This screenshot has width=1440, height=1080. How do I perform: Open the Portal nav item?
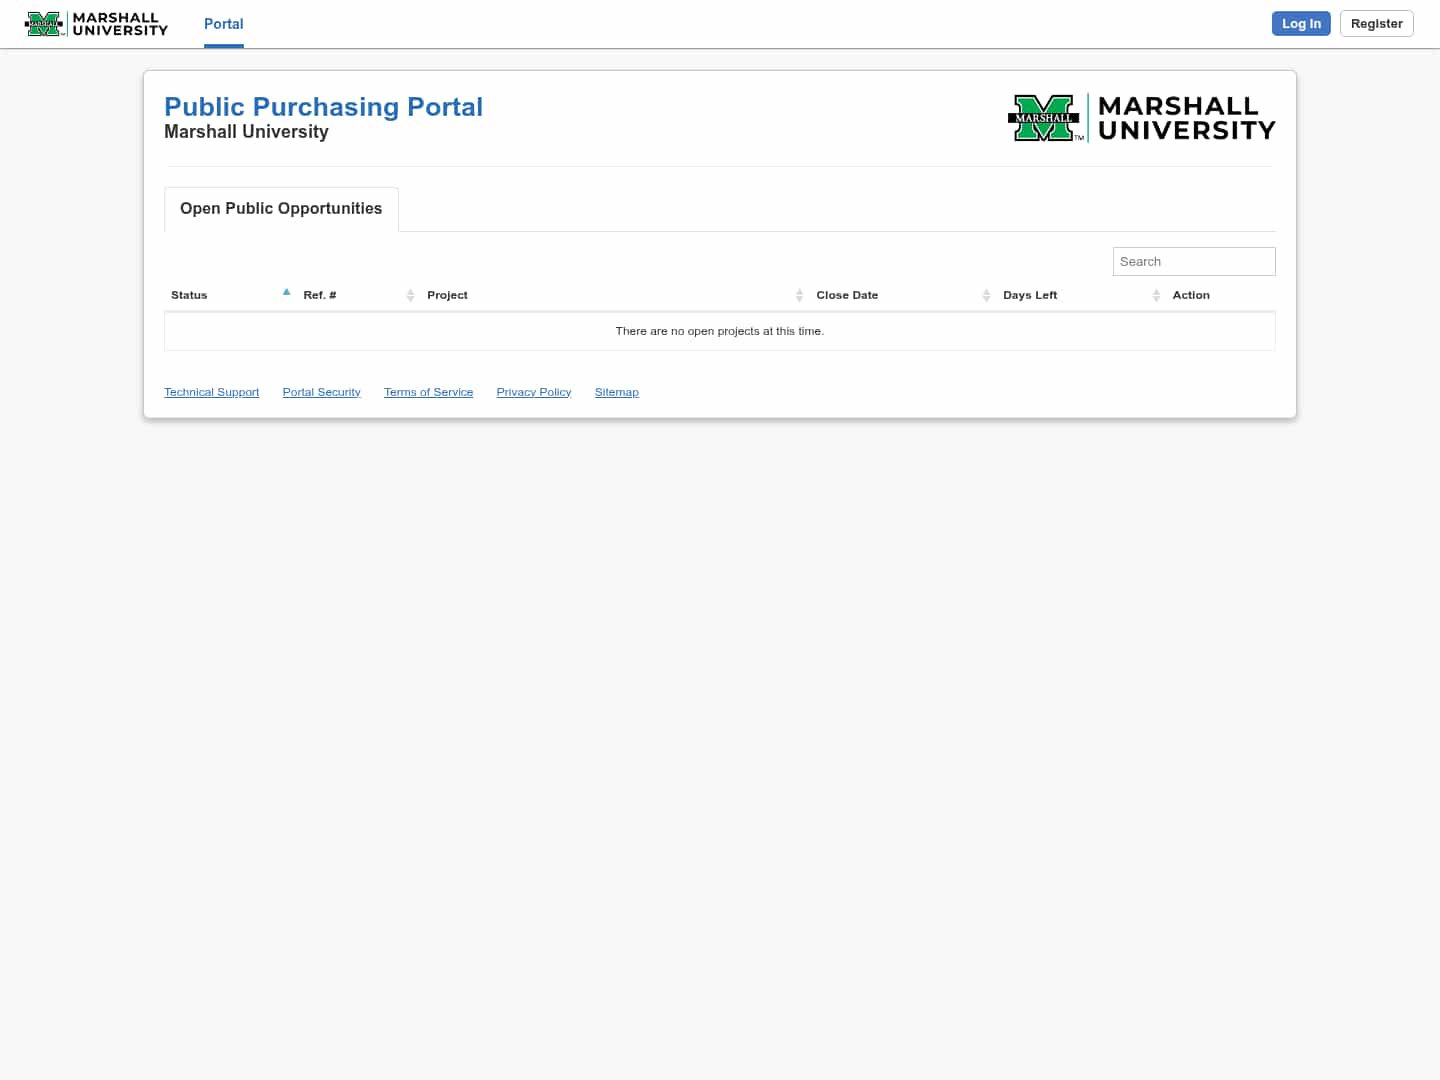[x=224, y=24]
